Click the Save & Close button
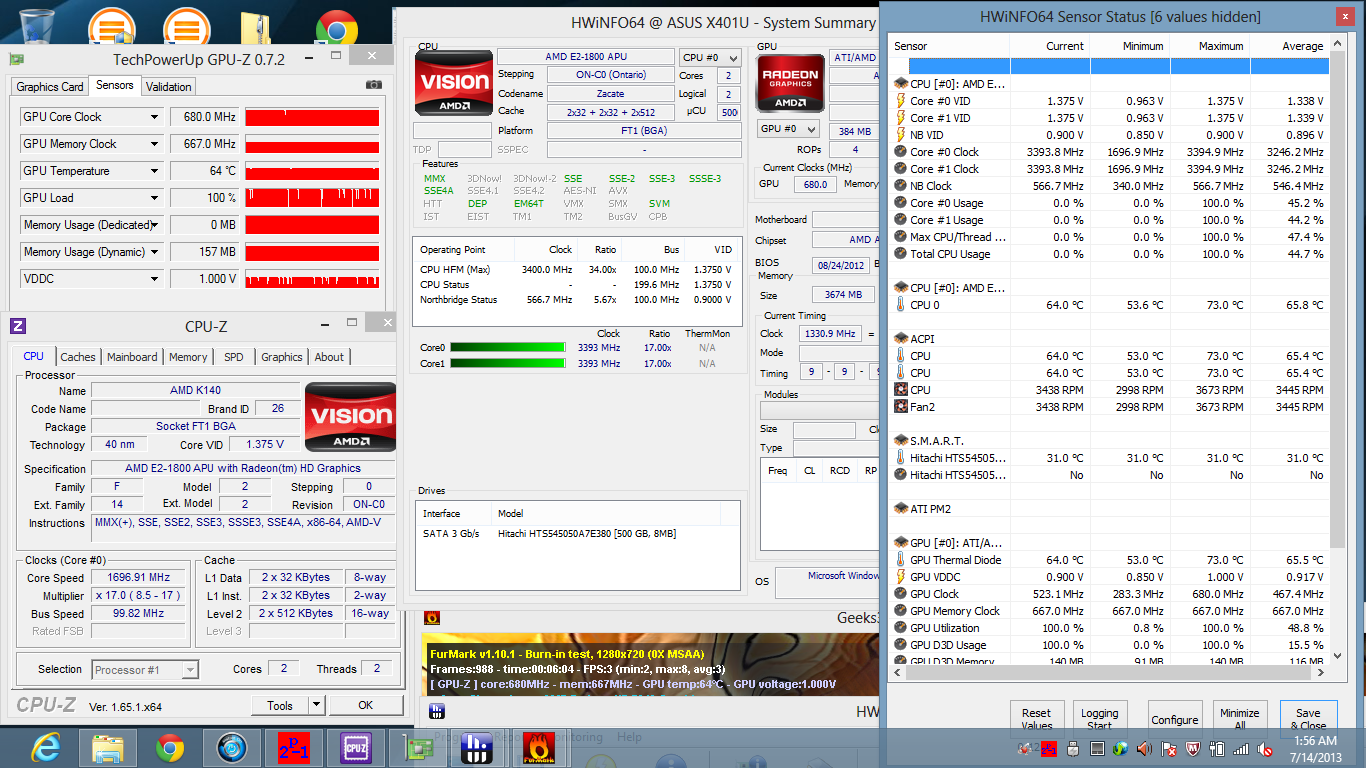 pyautogui.click(x=1308, y=719)
